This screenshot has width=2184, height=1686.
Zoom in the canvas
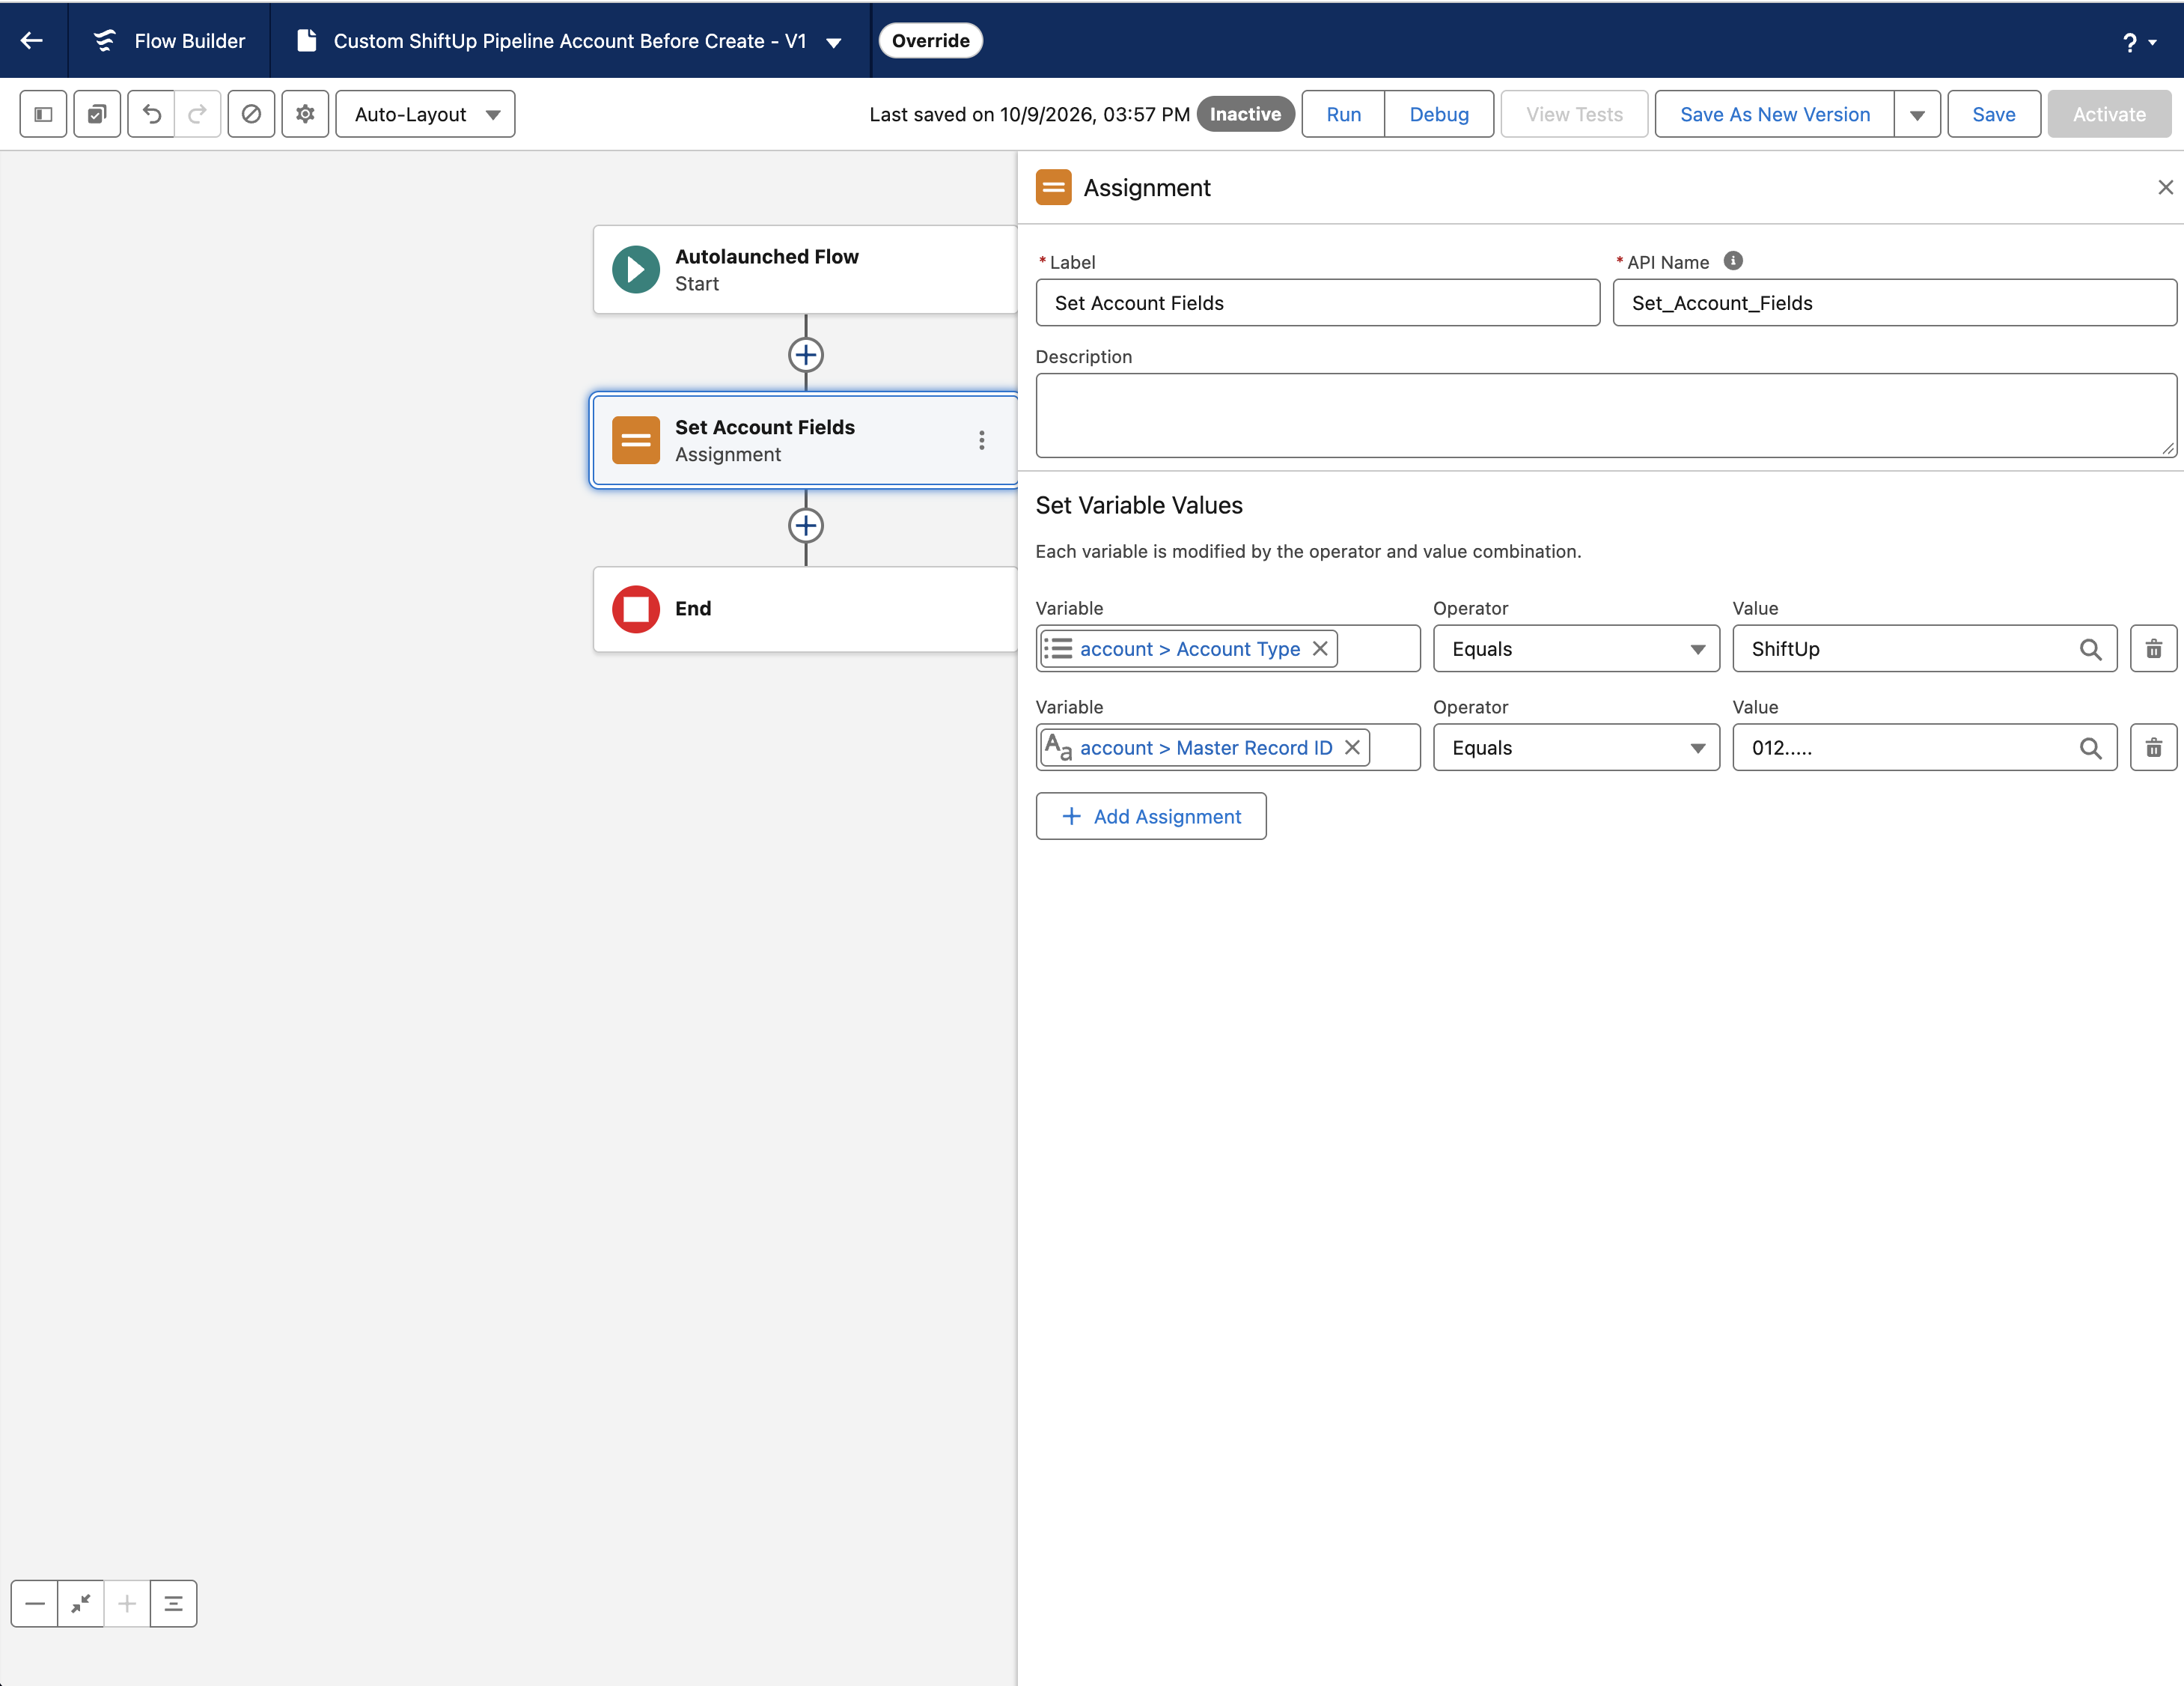(127, 1604)
